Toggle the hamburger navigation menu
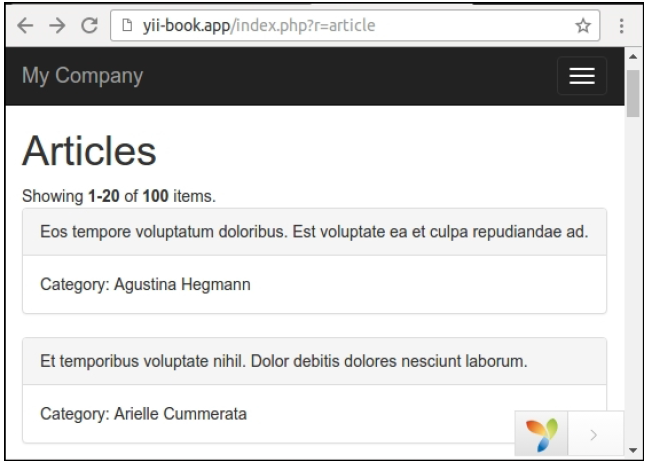 pos(581,76)
